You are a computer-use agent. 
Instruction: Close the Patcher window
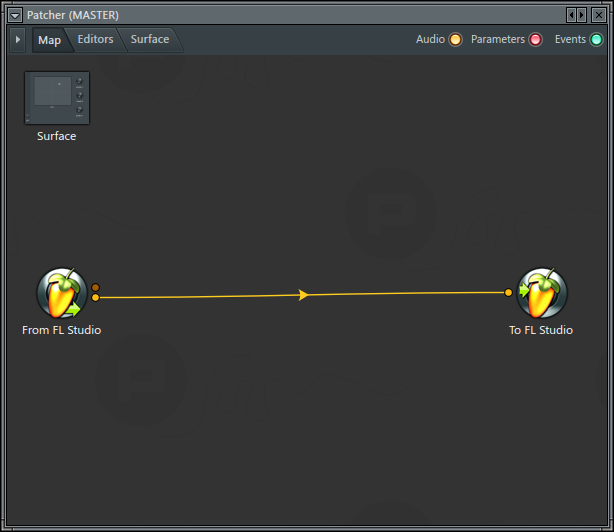(x=599, y=15)
